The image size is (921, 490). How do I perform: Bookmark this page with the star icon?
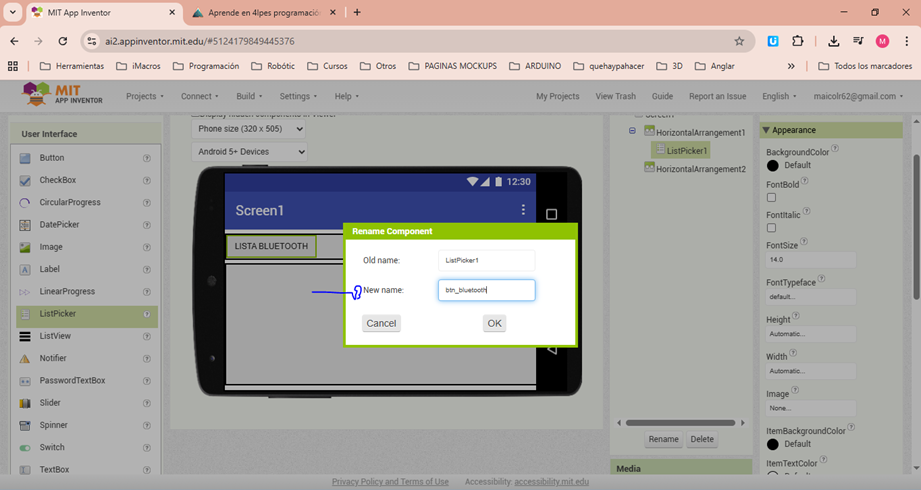click(739, 41)
